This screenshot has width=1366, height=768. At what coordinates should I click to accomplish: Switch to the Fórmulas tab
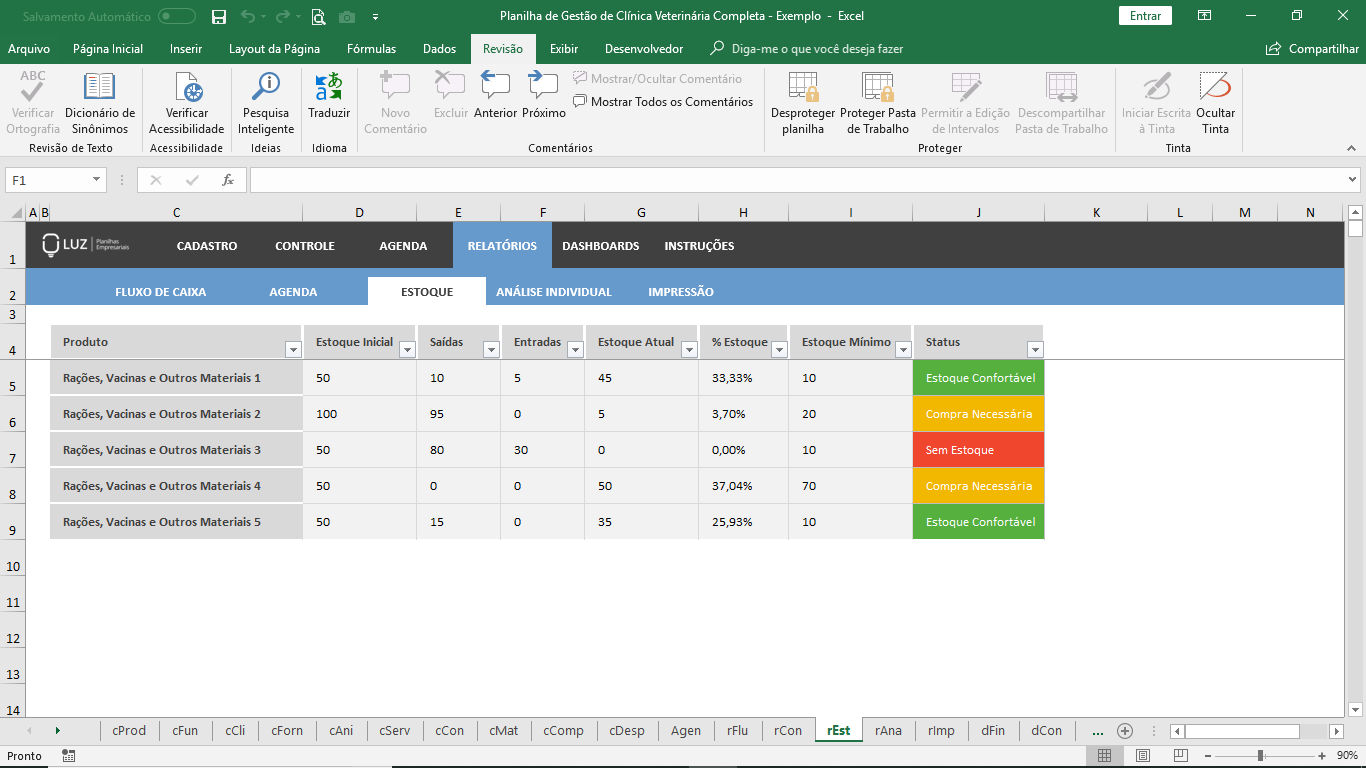[x=371, y=49]
